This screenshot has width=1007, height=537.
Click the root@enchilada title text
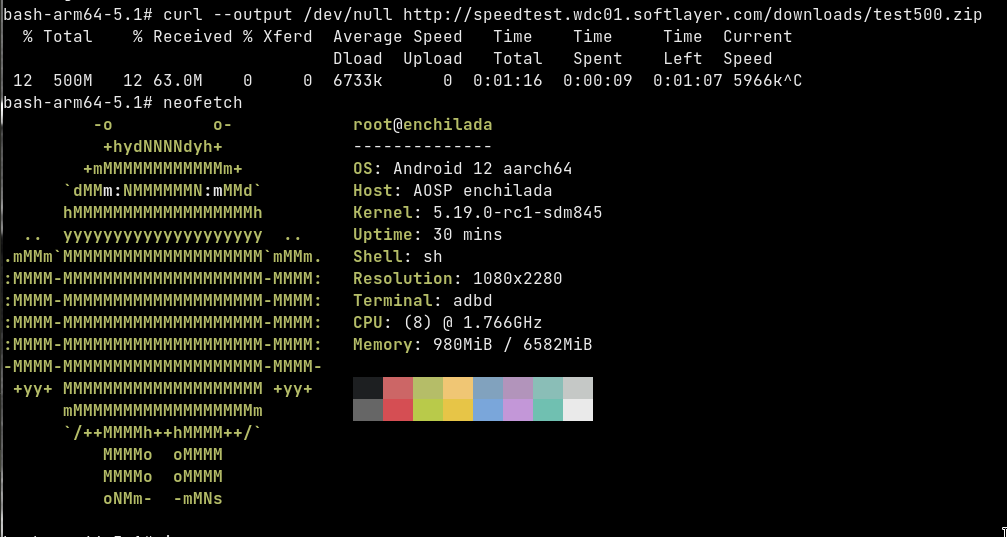pyautogui.click(x=423, y=125)
